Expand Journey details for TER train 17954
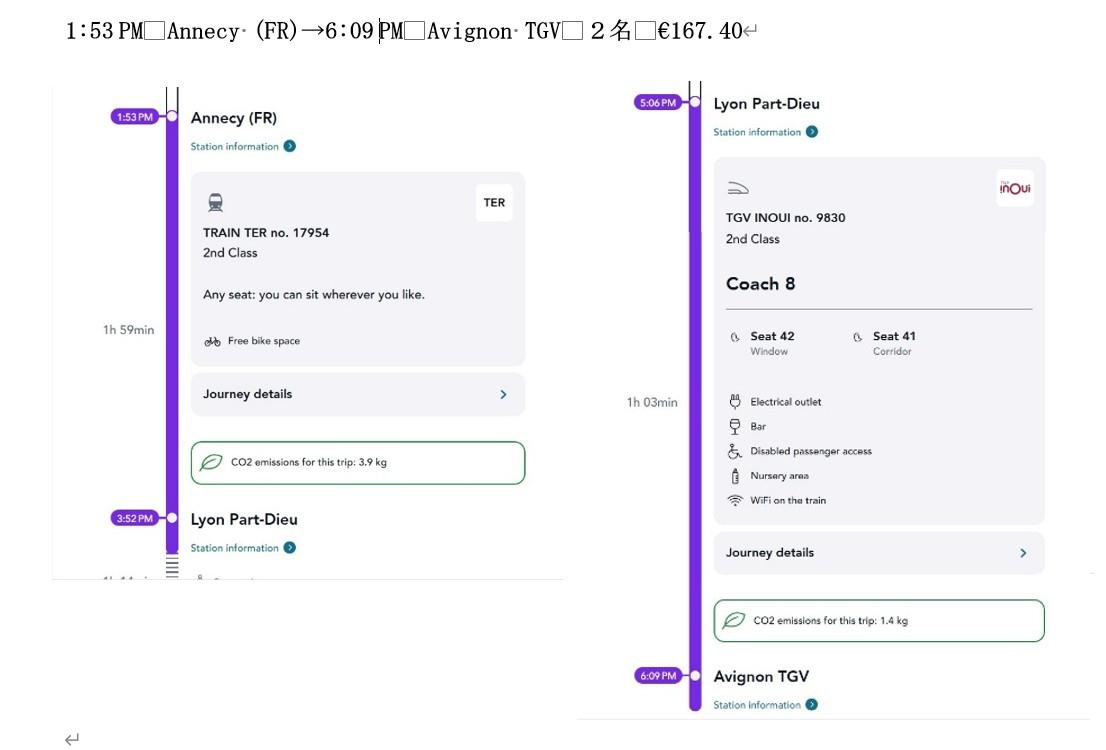1106x750 pixels. [357, 394]
